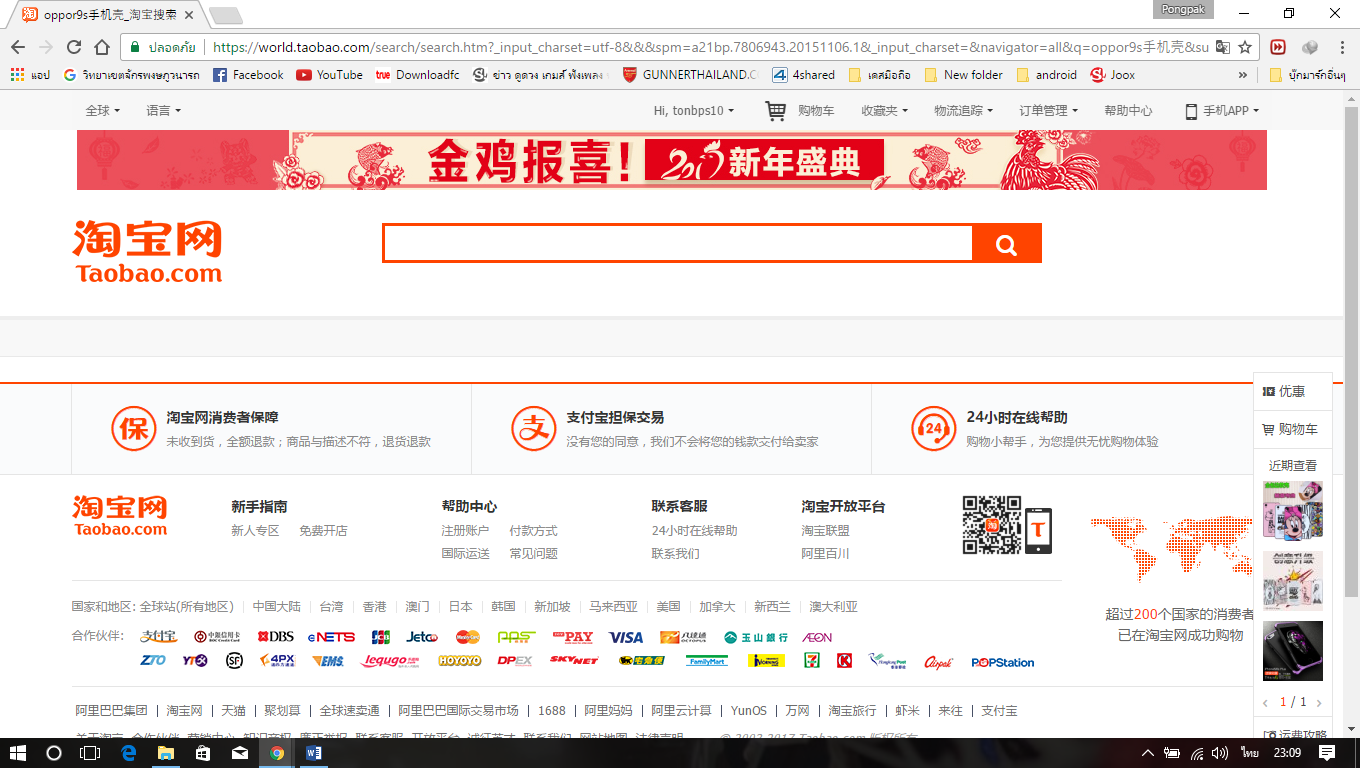Click the VISA partner logo
The width and height of the screenshot is (1360, 768).
tap(626, 637)
